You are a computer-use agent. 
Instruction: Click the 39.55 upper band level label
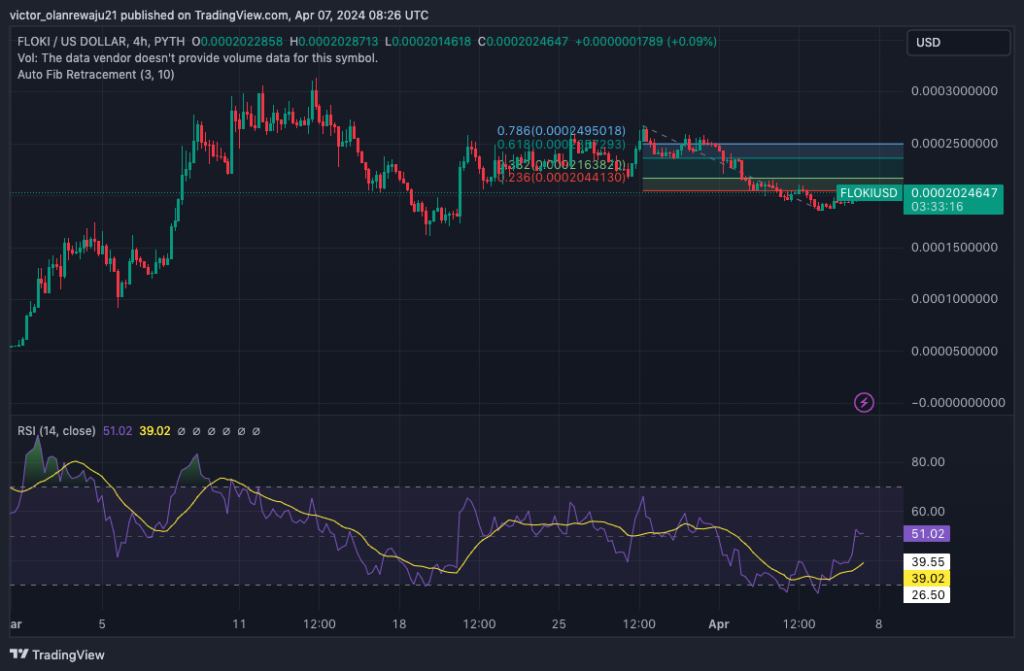pyautogui.click(x=926, y=562)
